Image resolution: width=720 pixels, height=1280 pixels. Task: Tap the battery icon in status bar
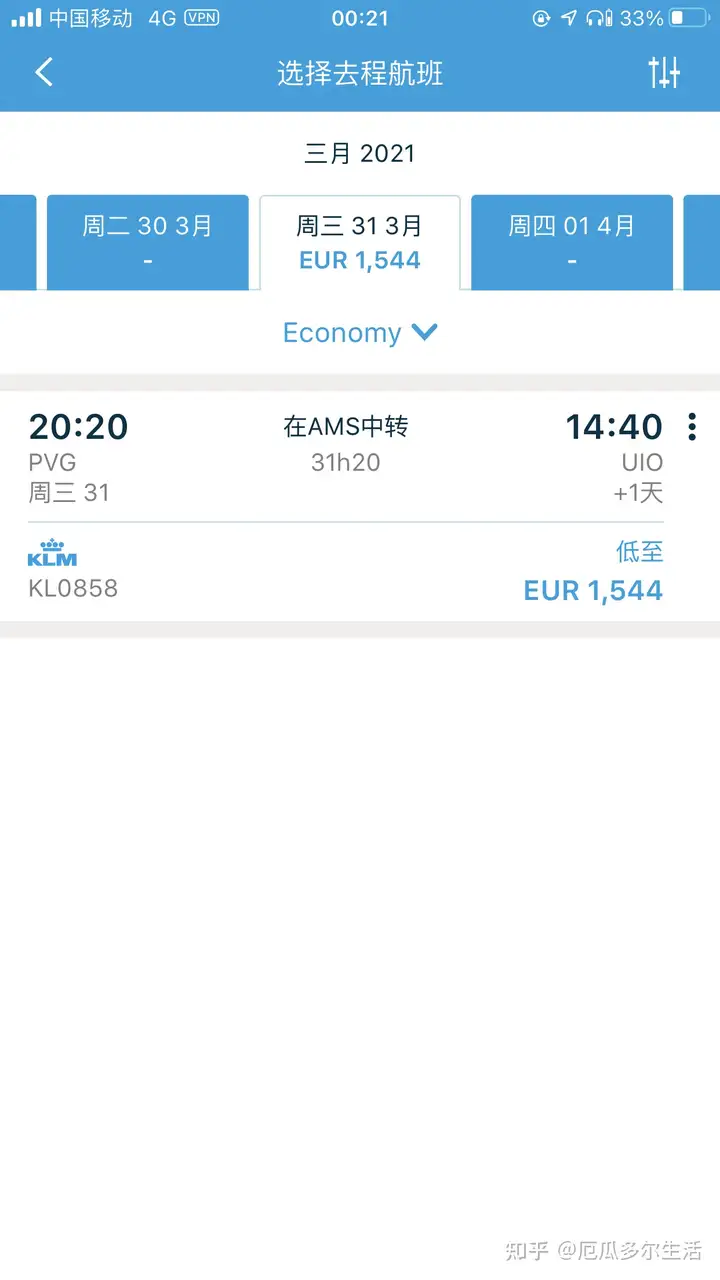[690, 18]
